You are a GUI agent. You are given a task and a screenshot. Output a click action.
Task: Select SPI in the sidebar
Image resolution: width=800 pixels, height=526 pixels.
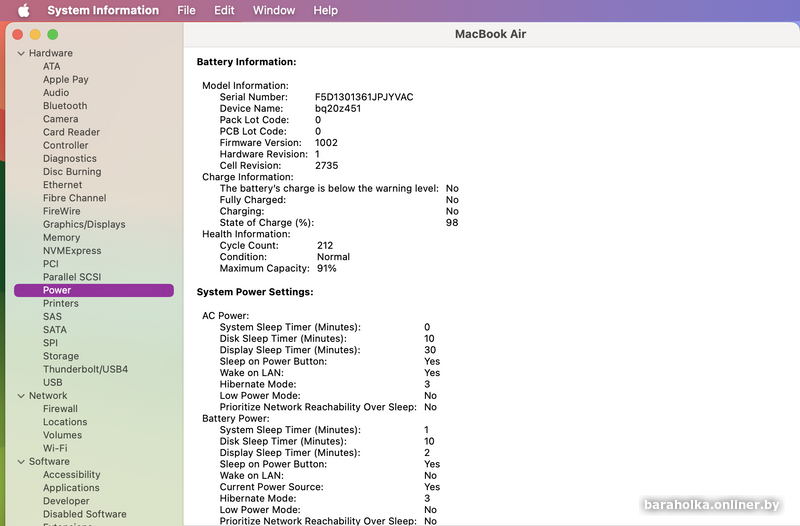[x=50, y=343]
